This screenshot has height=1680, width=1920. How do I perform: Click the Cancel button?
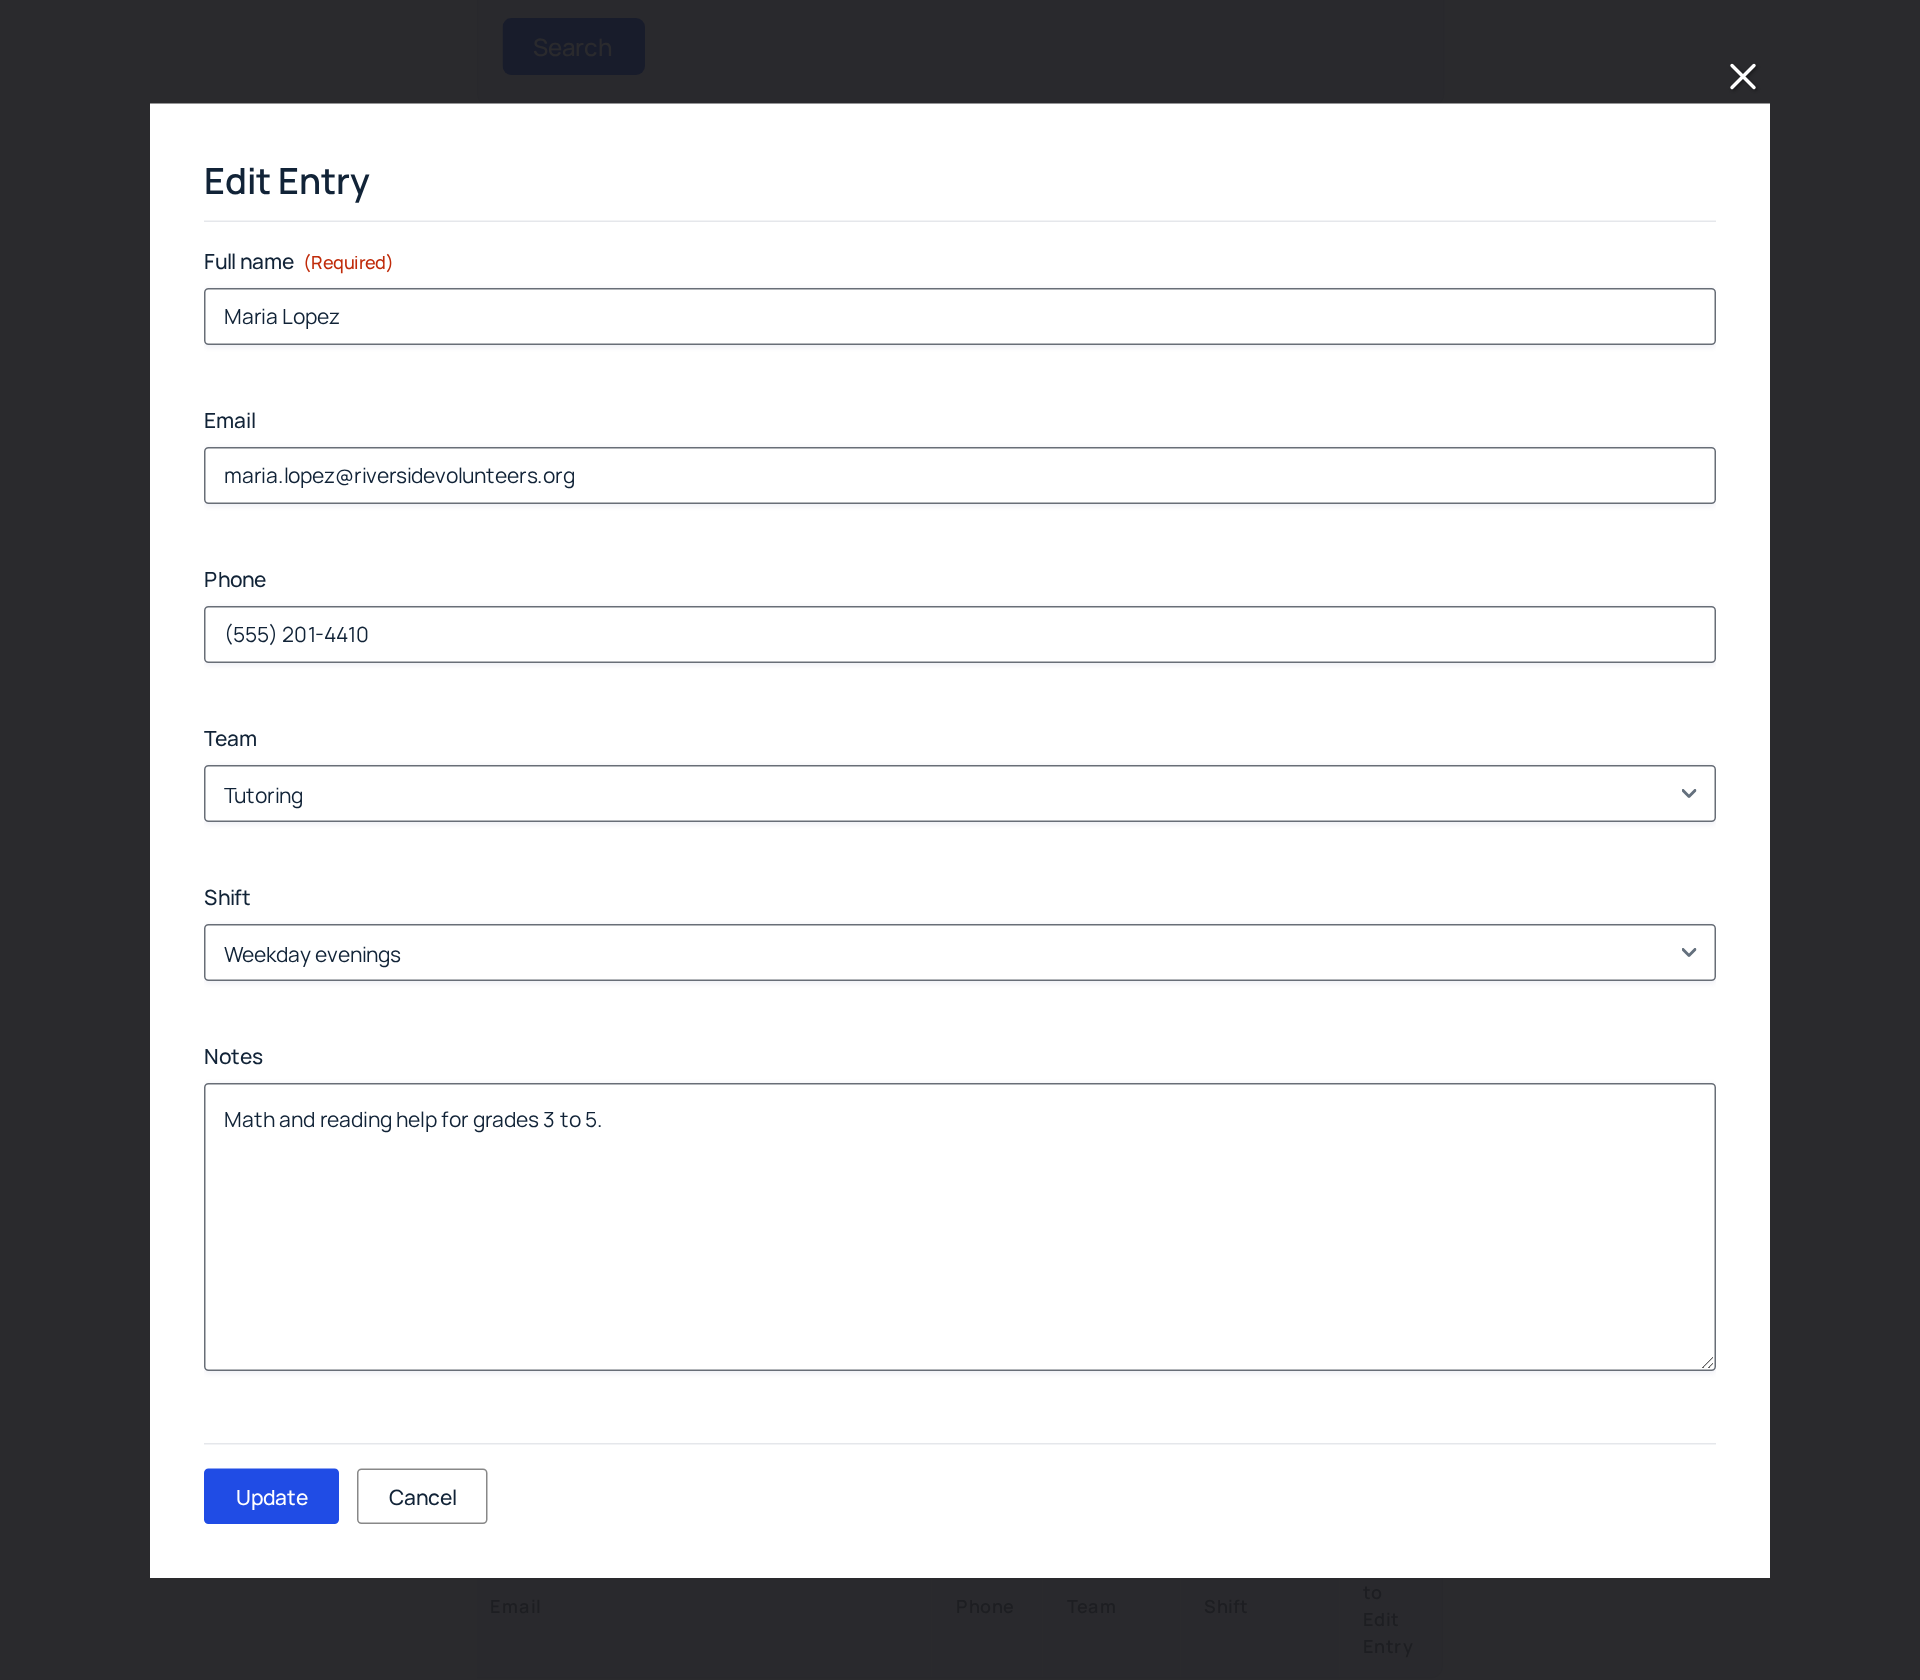point(422,1497)
